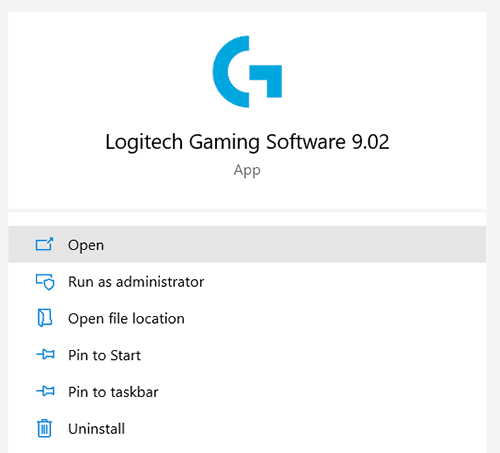
Task: Click the trash can icon for Uninstall
Action: (x=44, y=428)
